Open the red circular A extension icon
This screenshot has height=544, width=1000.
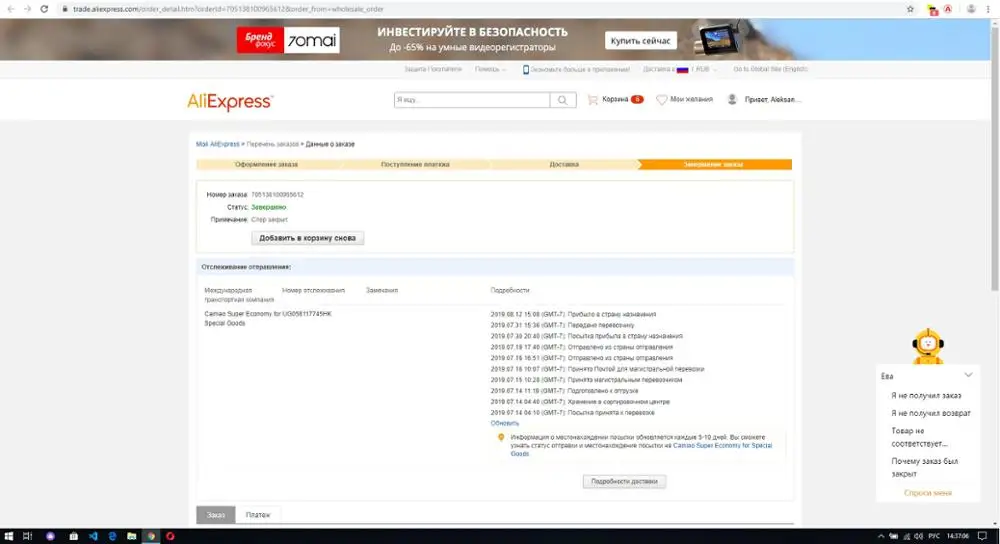pos(948,9)
